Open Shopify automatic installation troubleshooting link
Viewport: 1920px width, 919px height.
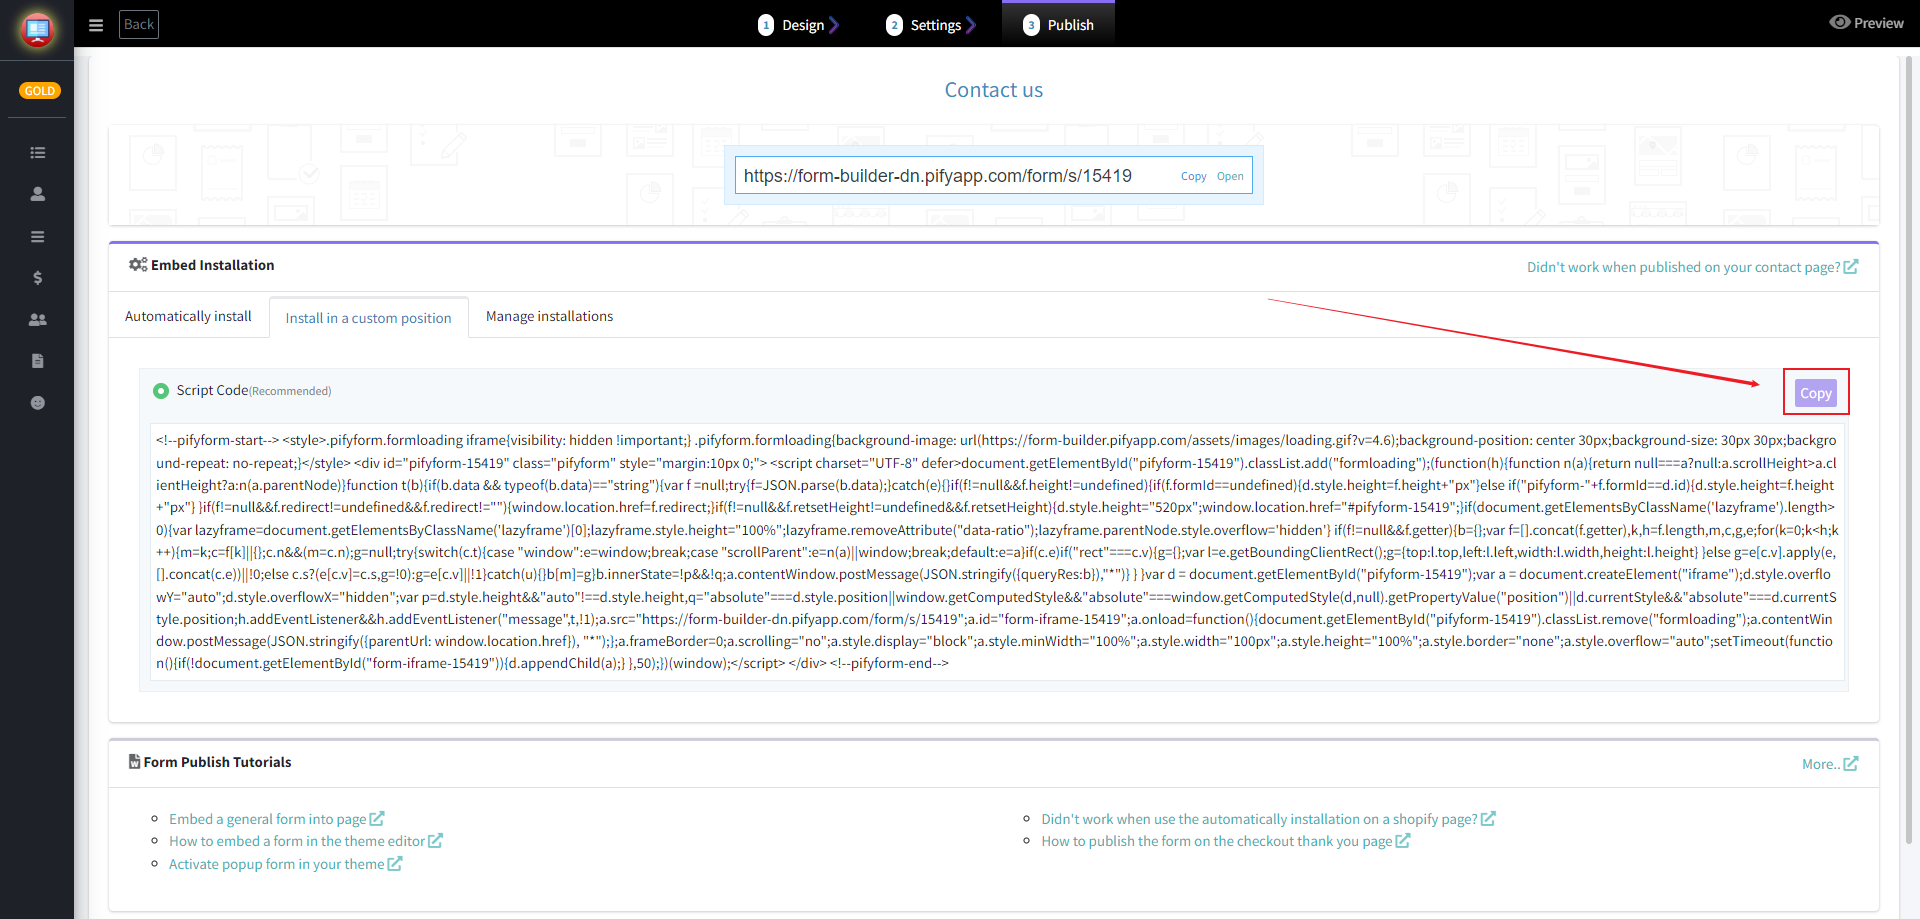(1268, 819)
